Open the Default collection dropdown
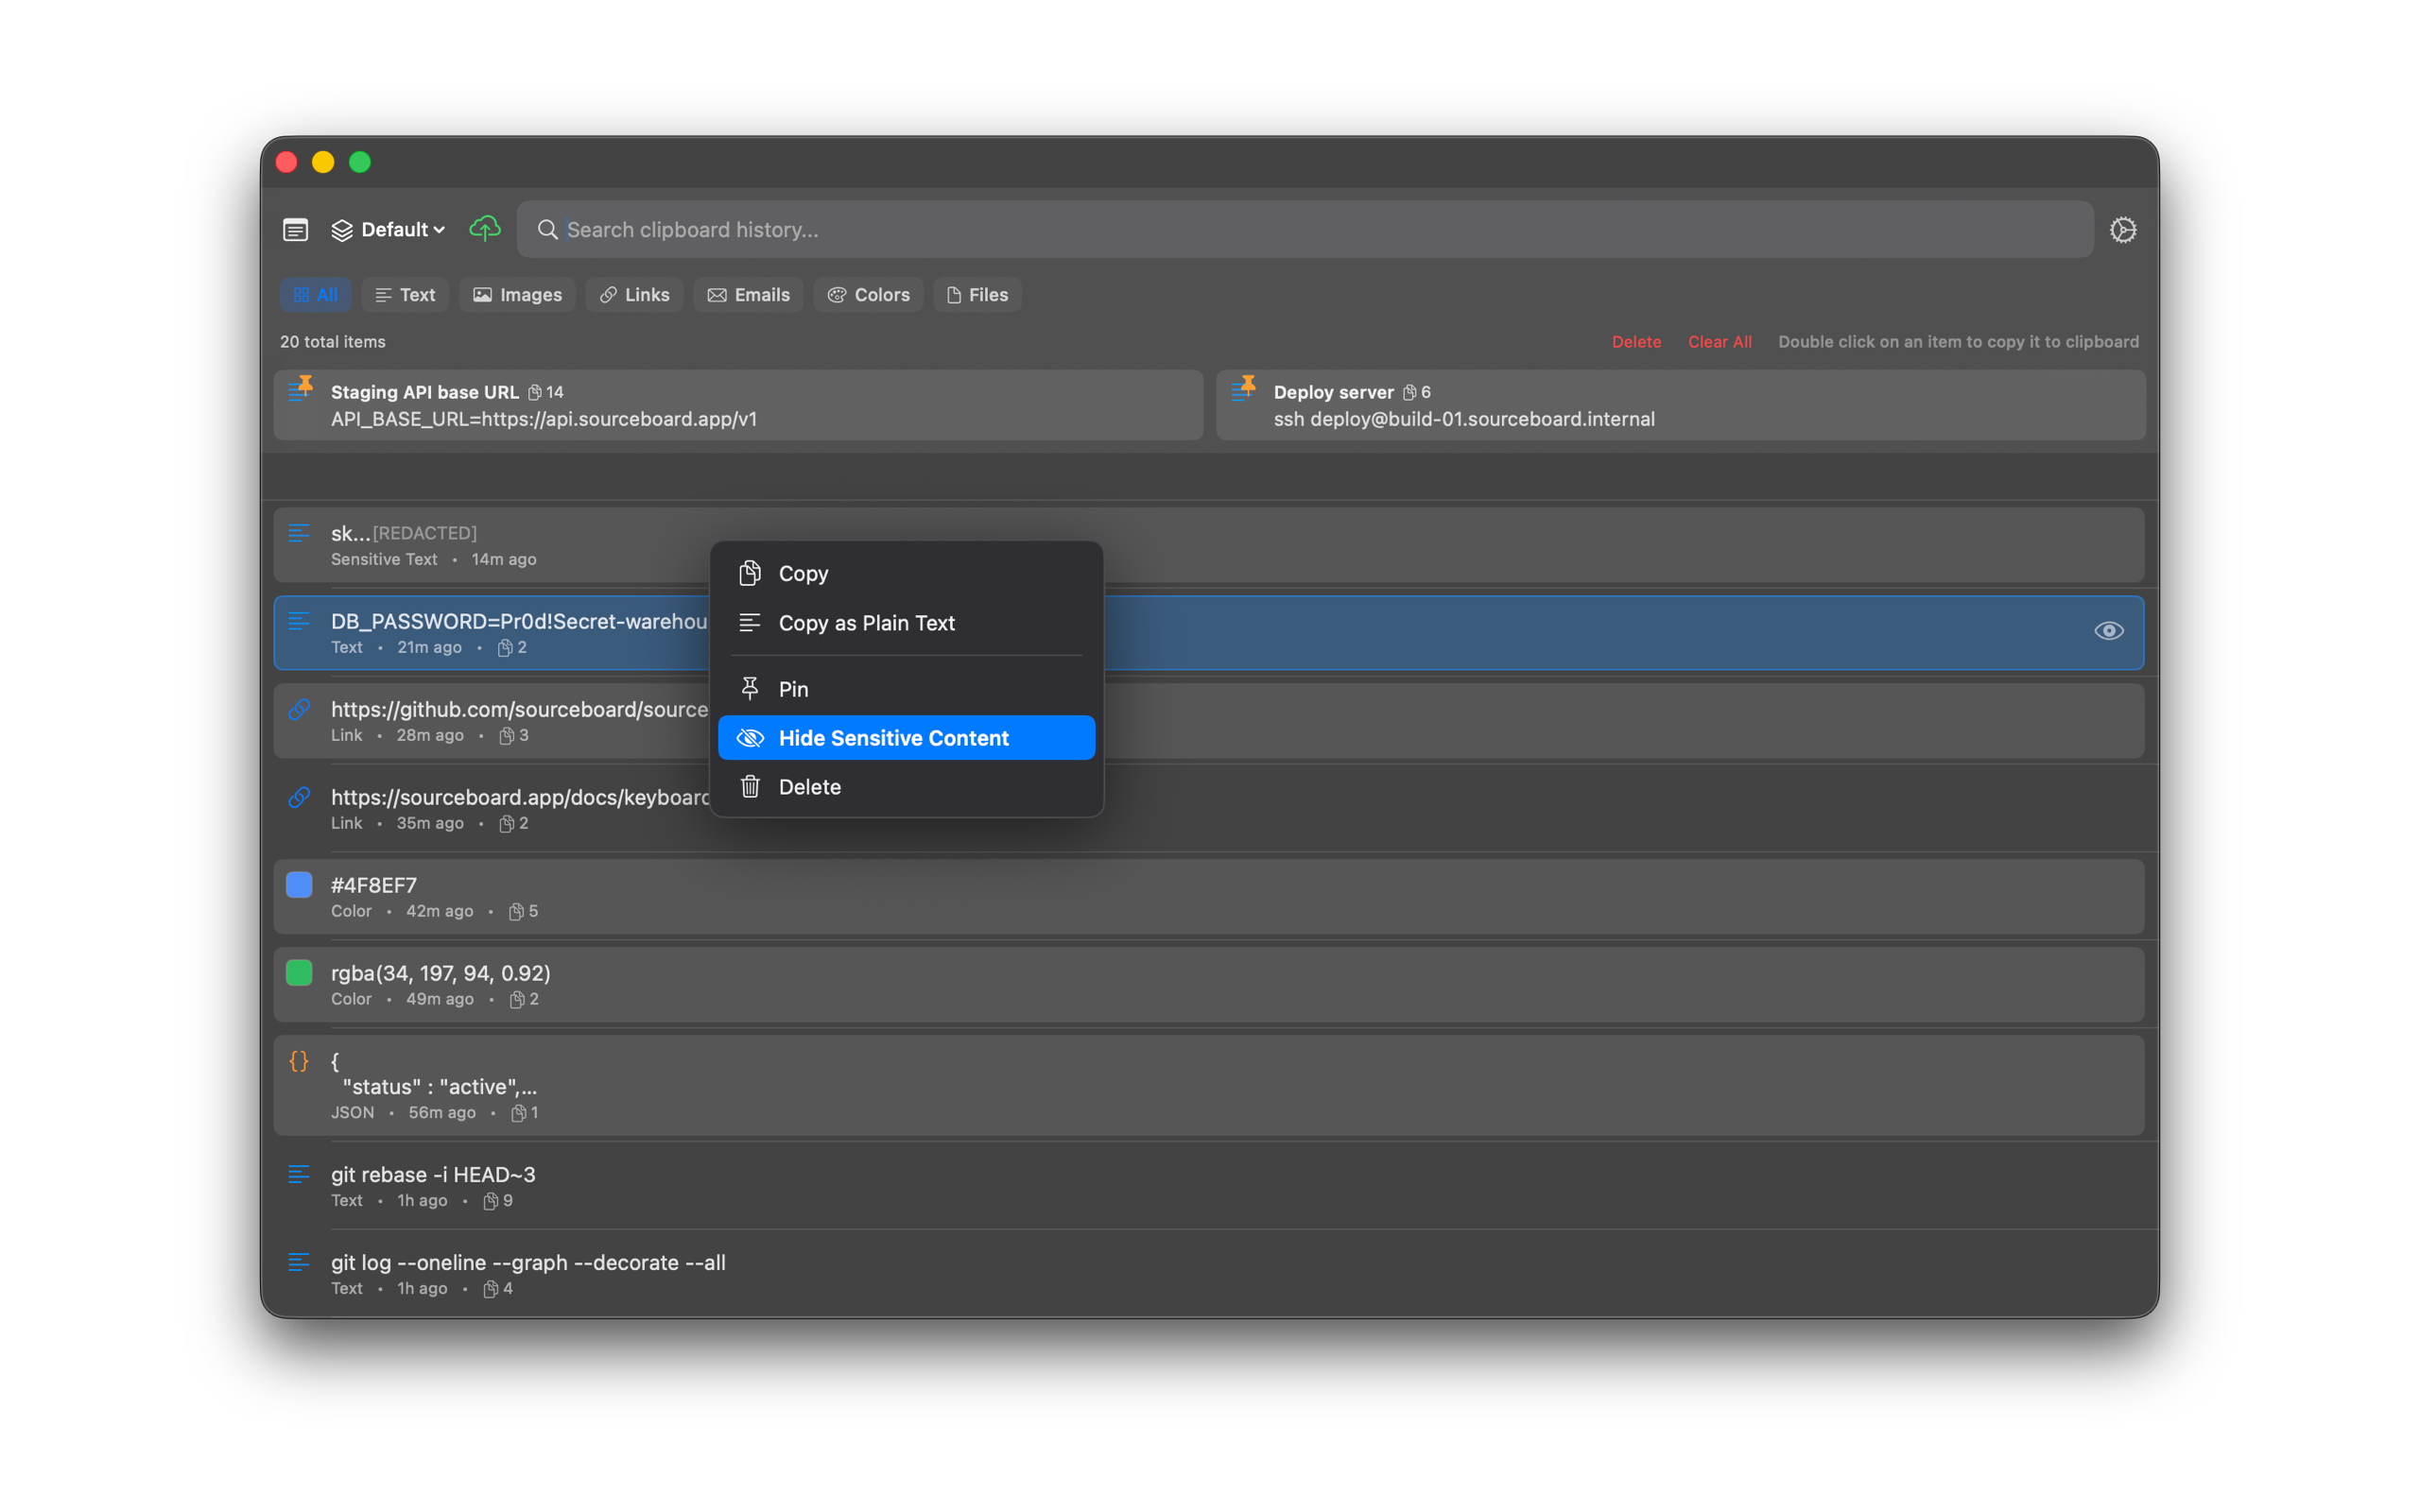The height and width of the screenshot is (1512, 2420). 388,230
